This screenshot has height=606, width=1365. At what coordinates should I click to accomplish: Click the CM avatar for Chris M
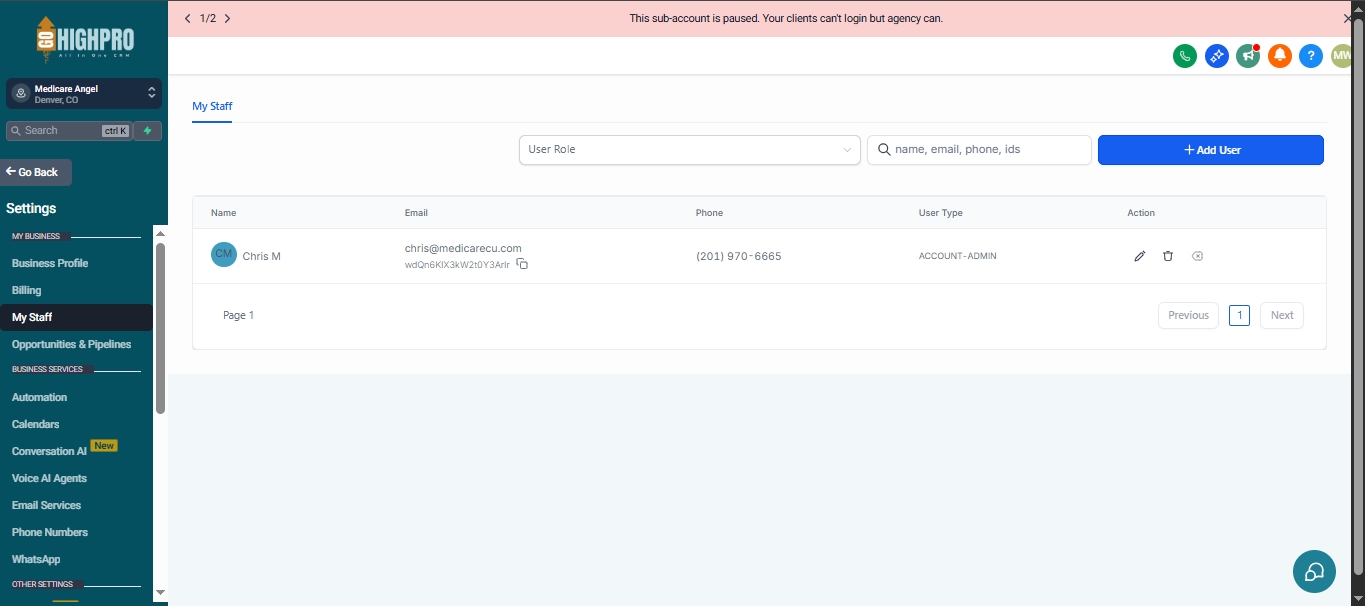point(224,255)
